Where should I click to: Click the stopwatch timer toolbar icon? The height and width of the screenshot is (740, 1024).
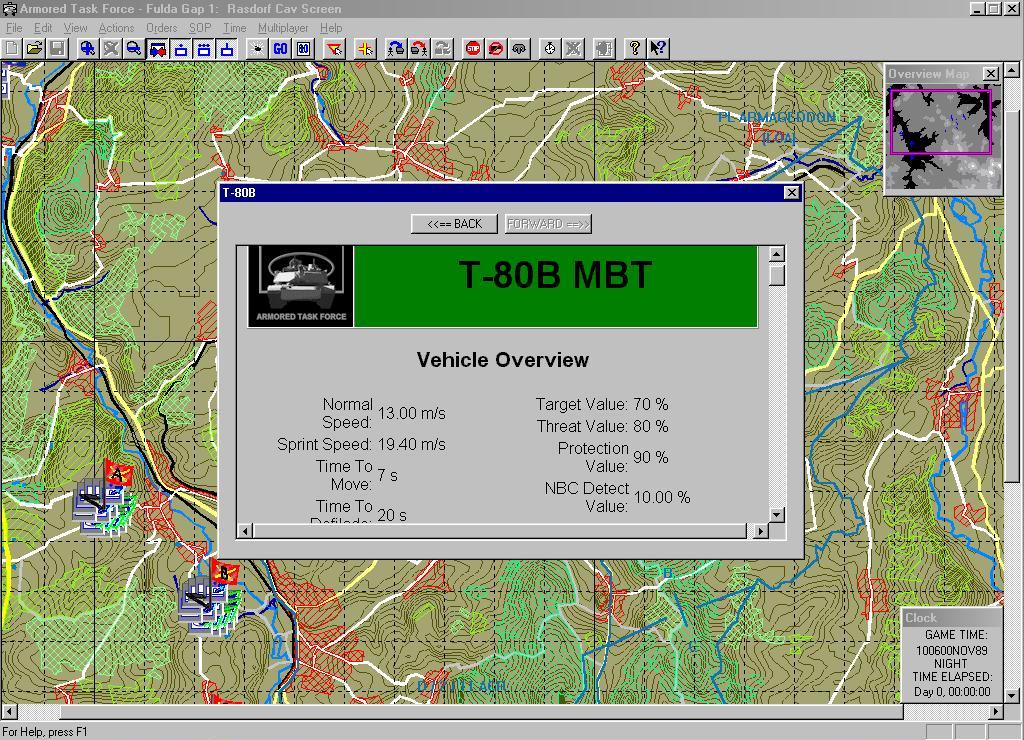pyautogui.click(x=550, y=48)
